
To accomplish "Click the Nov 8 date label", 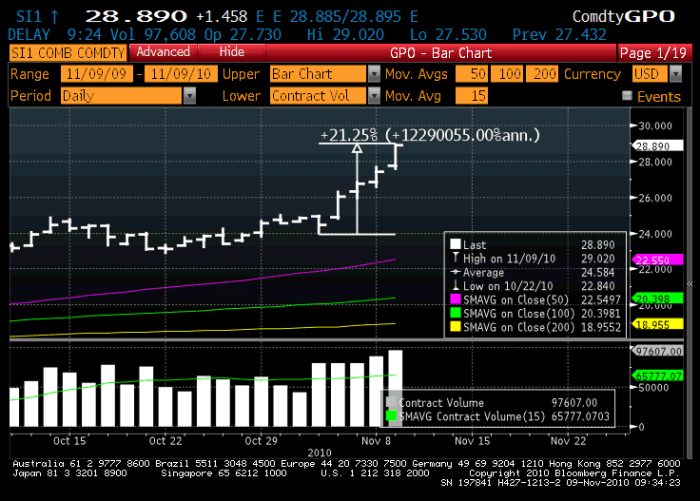I will 376,441.
